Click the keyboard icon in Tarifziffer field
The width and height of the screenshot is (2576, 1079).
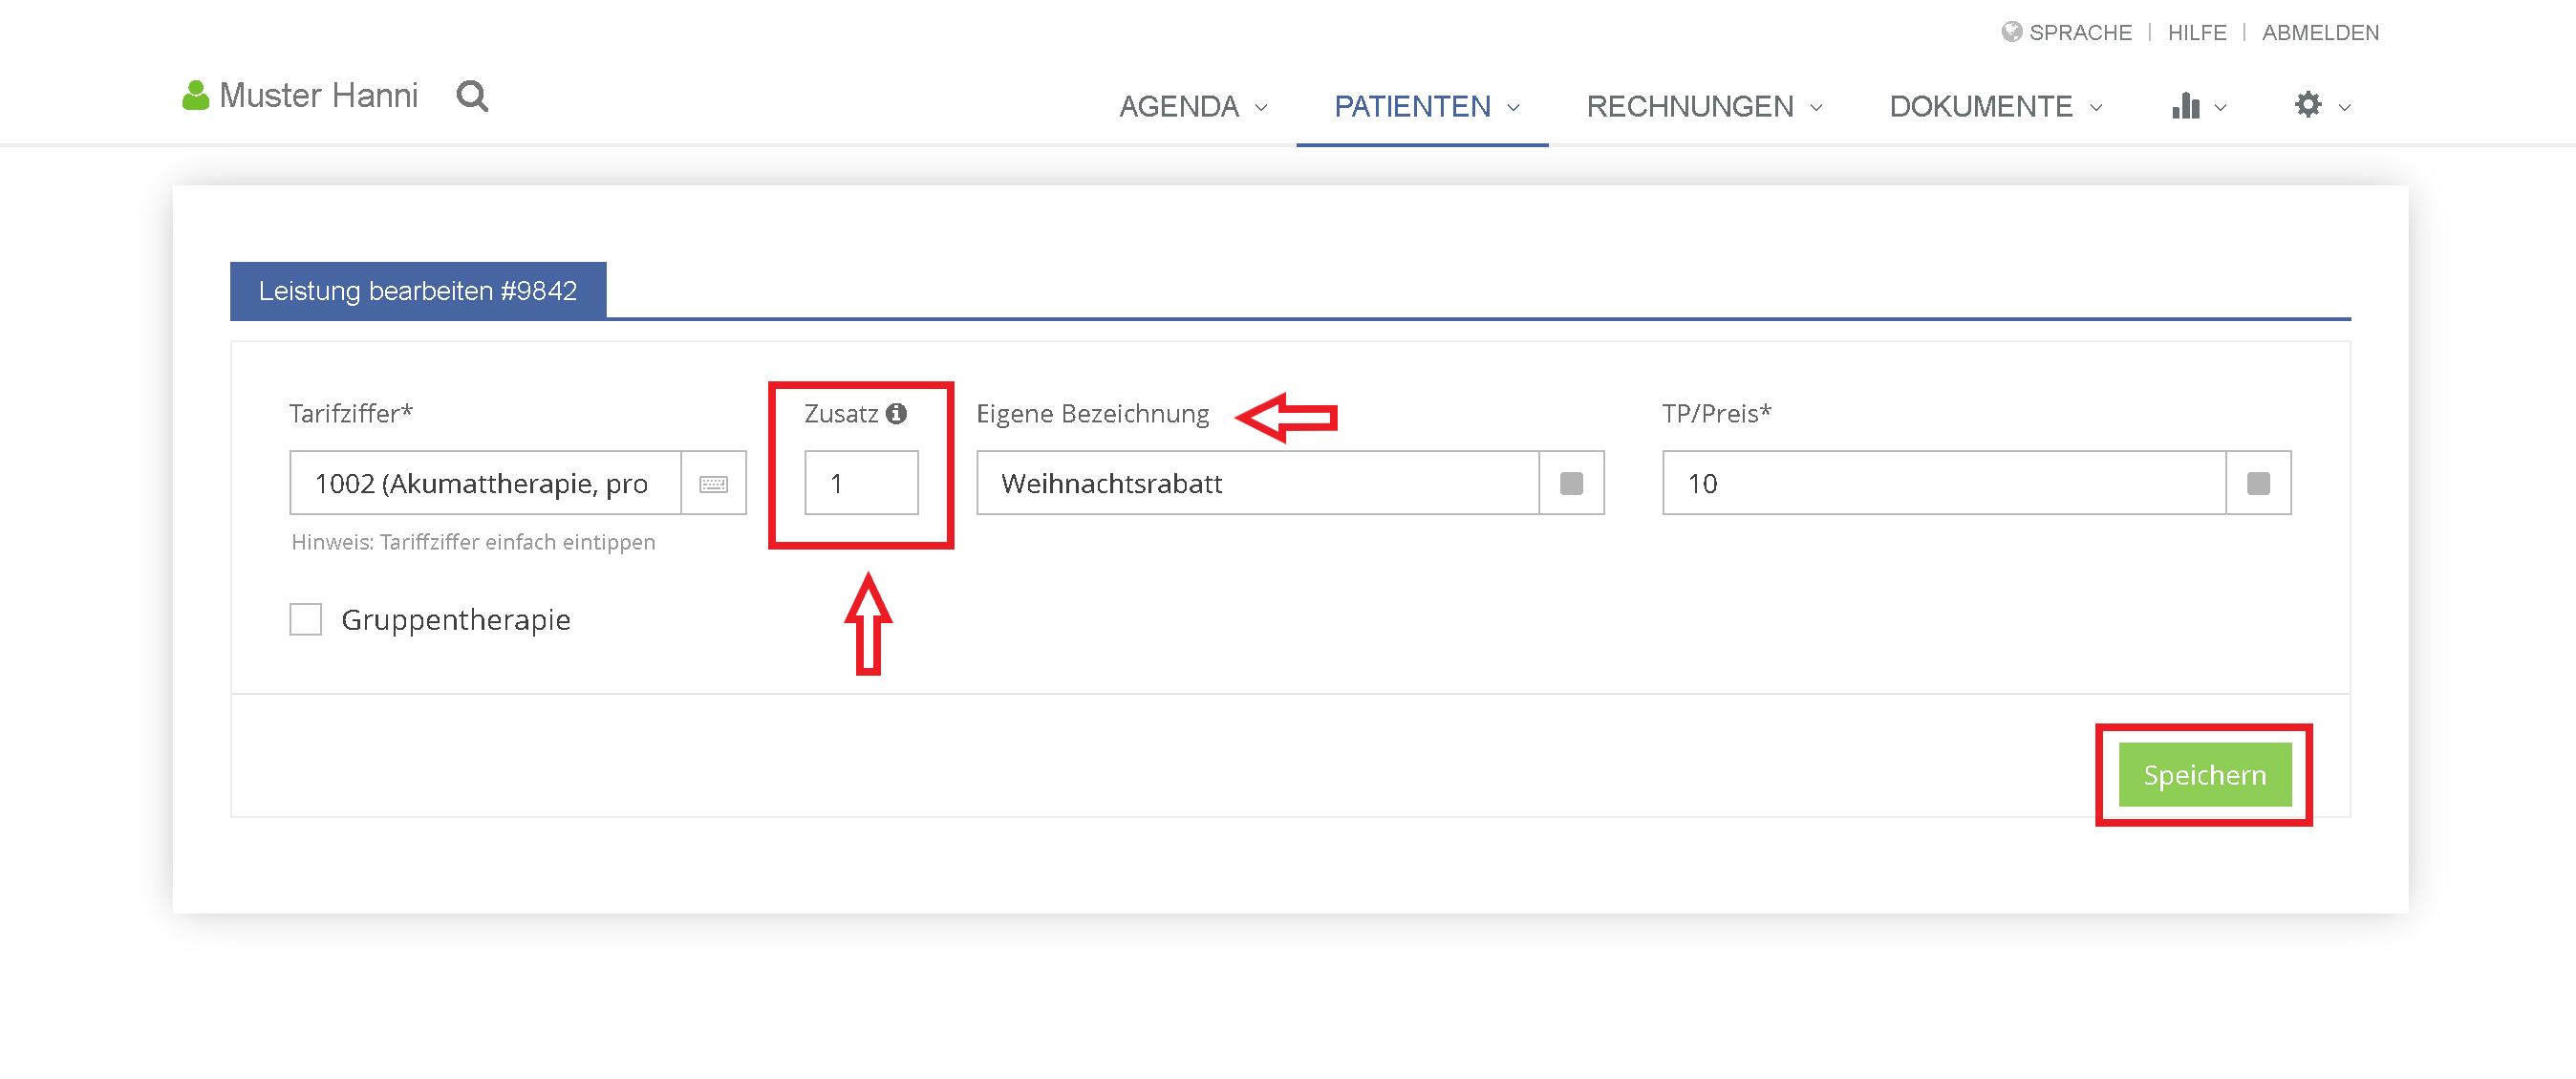713,484
